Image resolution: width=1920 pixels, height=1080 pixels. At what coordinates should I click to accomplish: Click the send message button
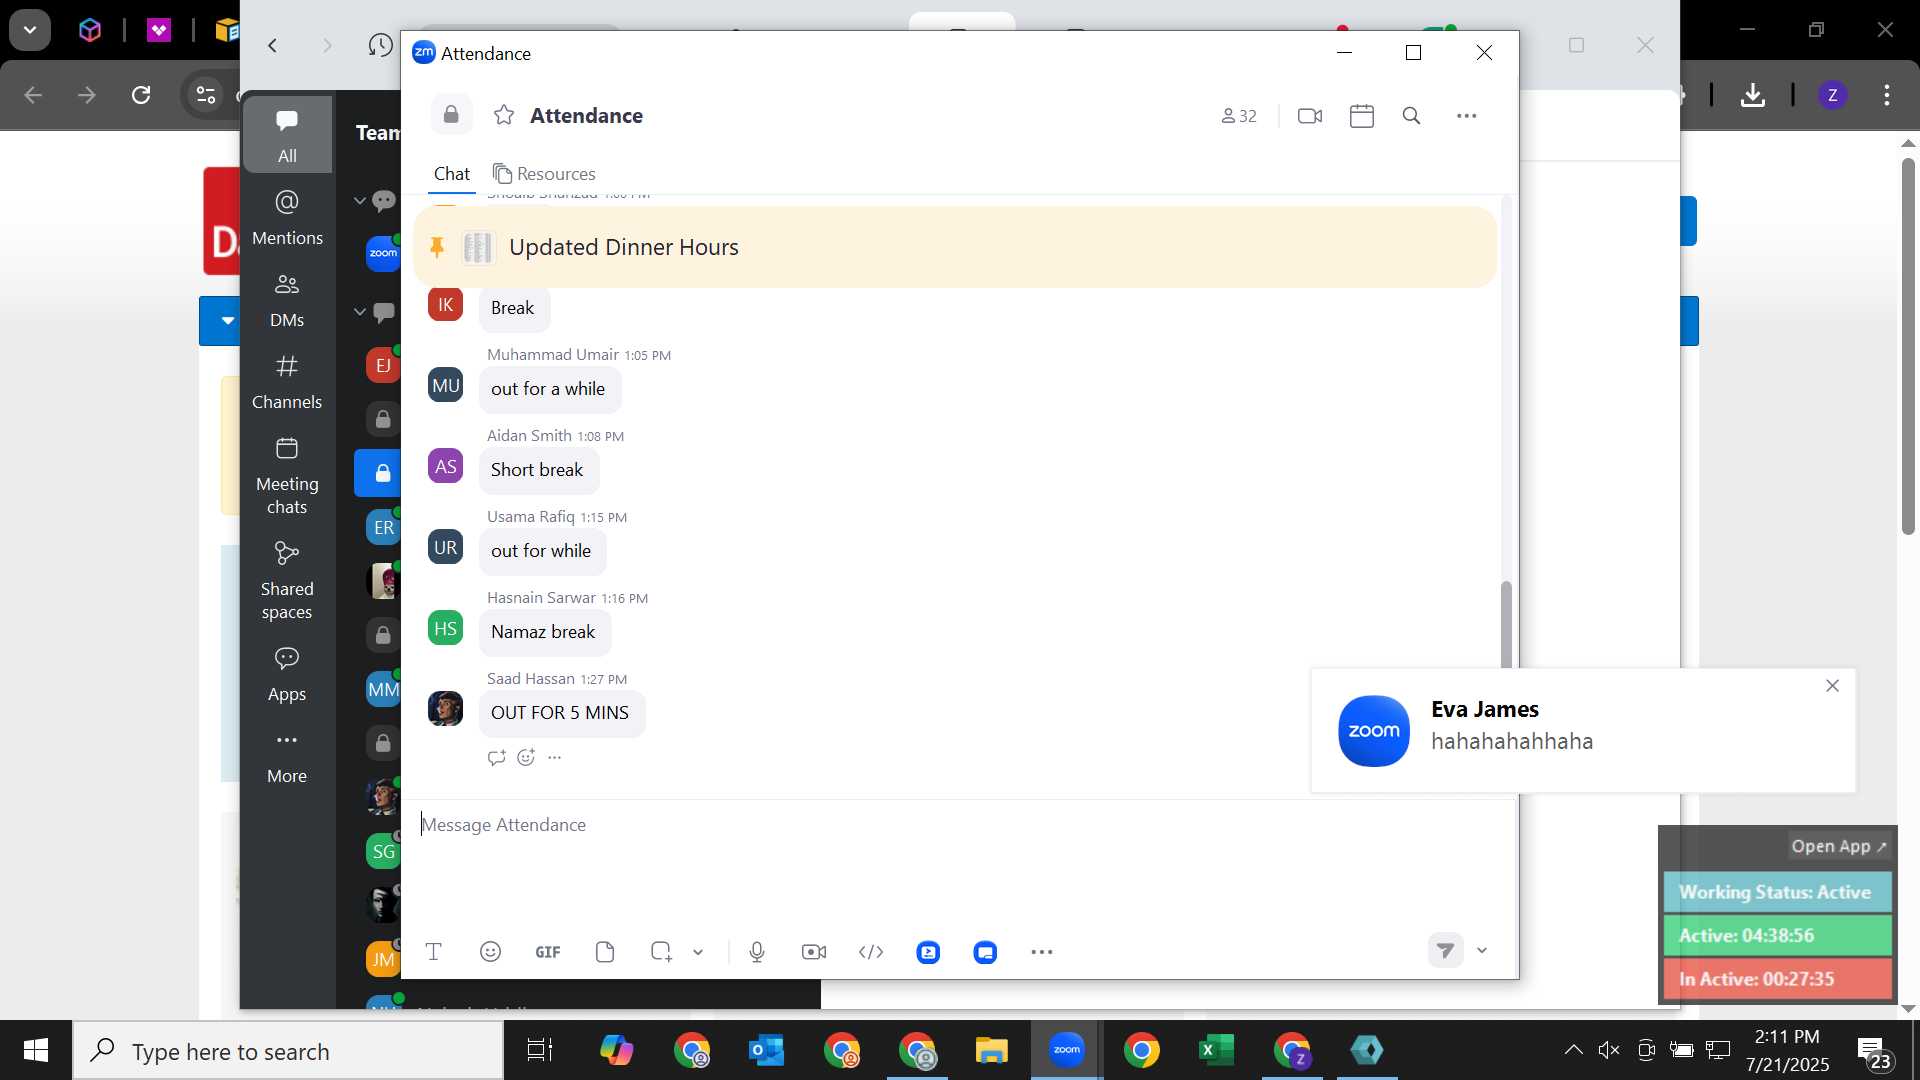(1446, 950)
